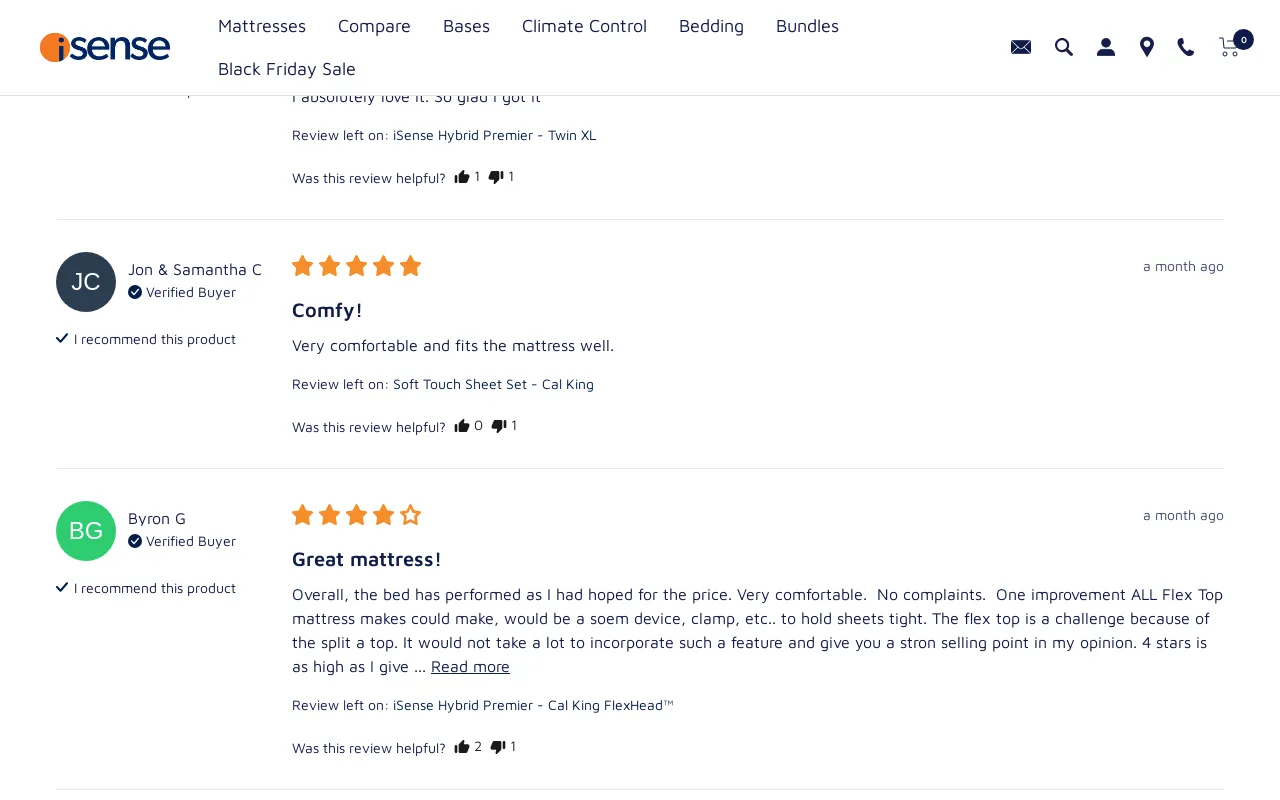This screenshot has height=800, width=1280.
Task: Open the account profile icon
Action: coord(1106,47)
